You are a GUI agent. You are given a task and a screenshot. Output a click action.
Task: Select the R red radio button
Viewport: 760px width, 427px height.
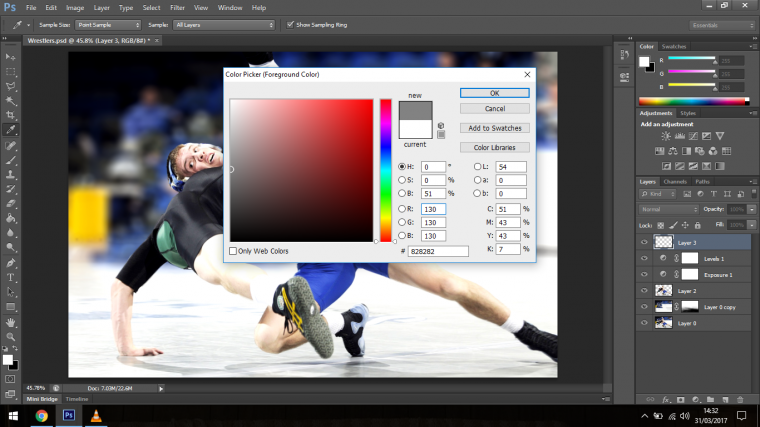(x=402, y=209)
